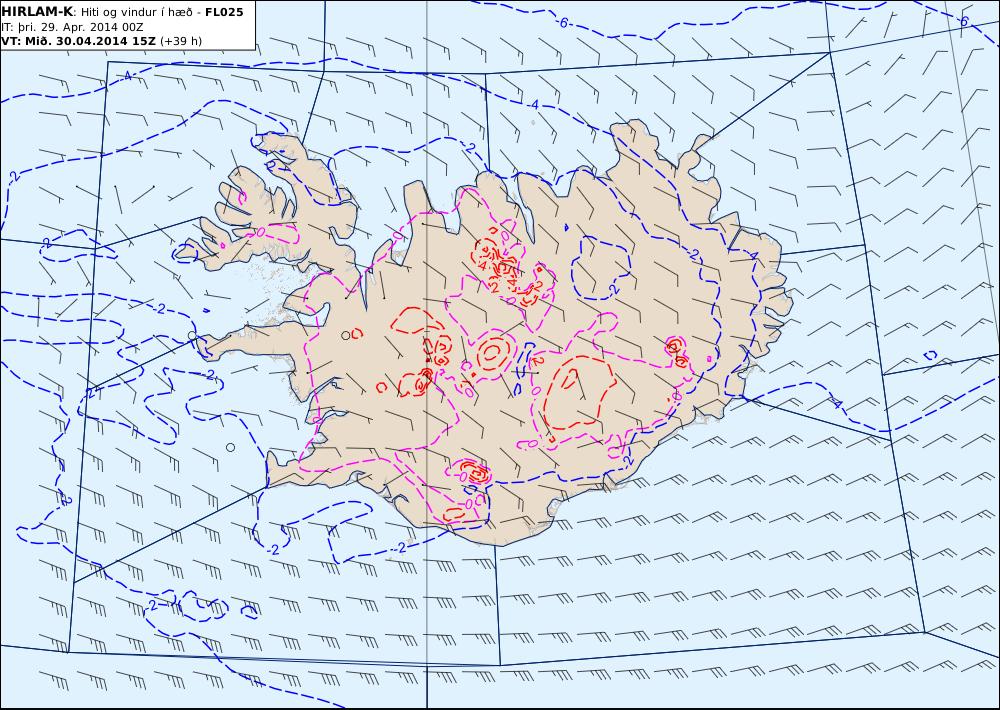Select the "FL025" flight level label
This screenshot has width=1000, height=710.
pos(224,12)
